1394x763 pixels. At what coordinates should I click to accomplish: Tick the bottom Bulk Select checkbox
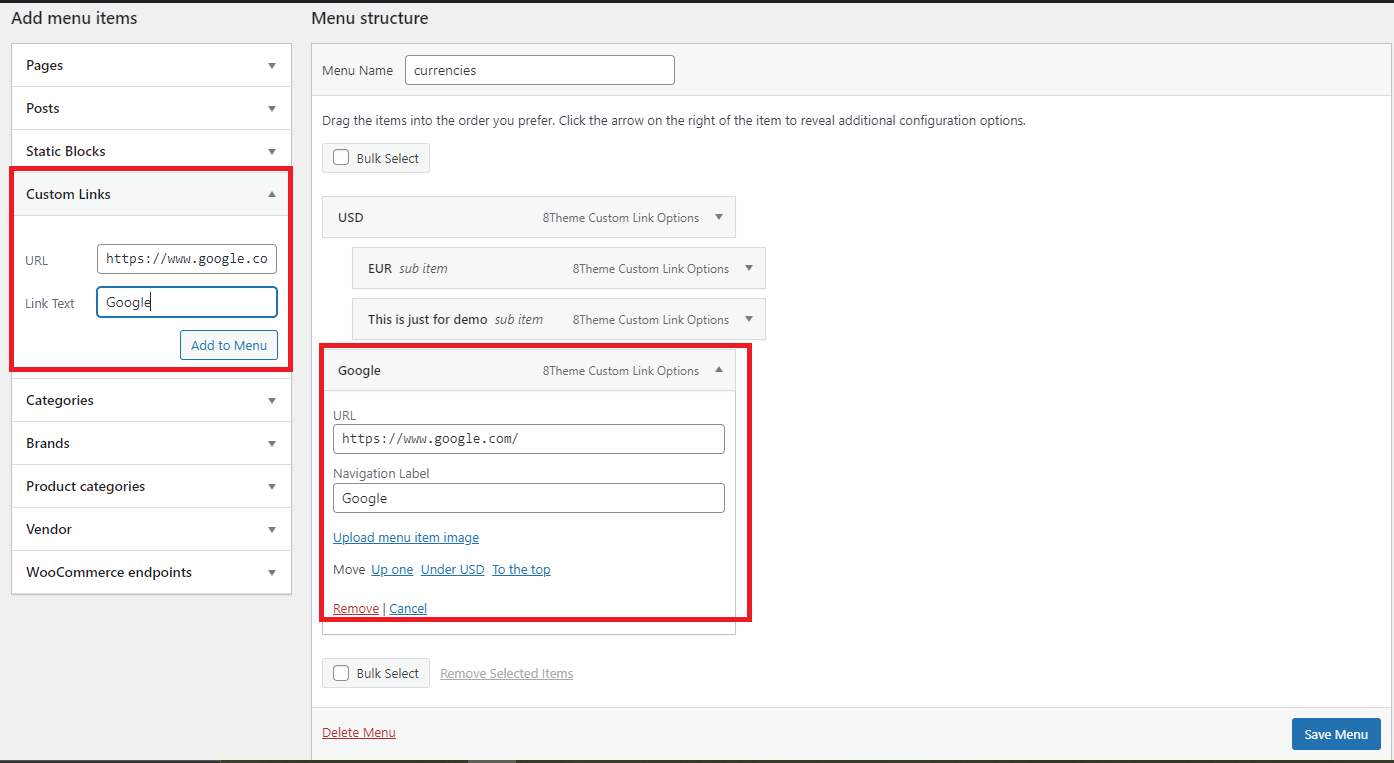pyautogui.click(x=341, y=673)
